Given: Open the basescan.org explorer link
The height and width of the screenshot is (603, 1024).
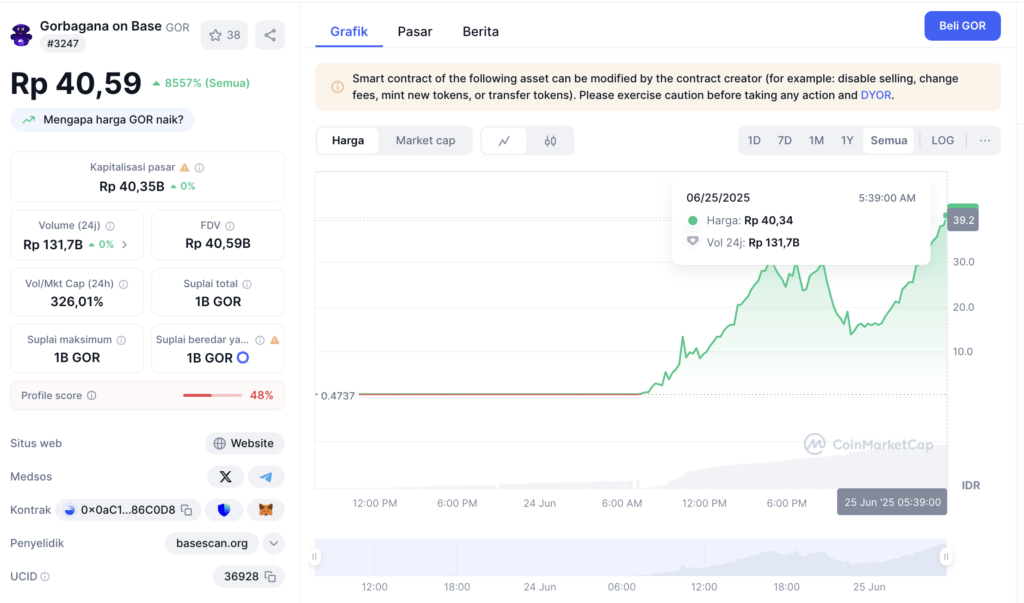Looking at the screenshot, I should 212,544.
